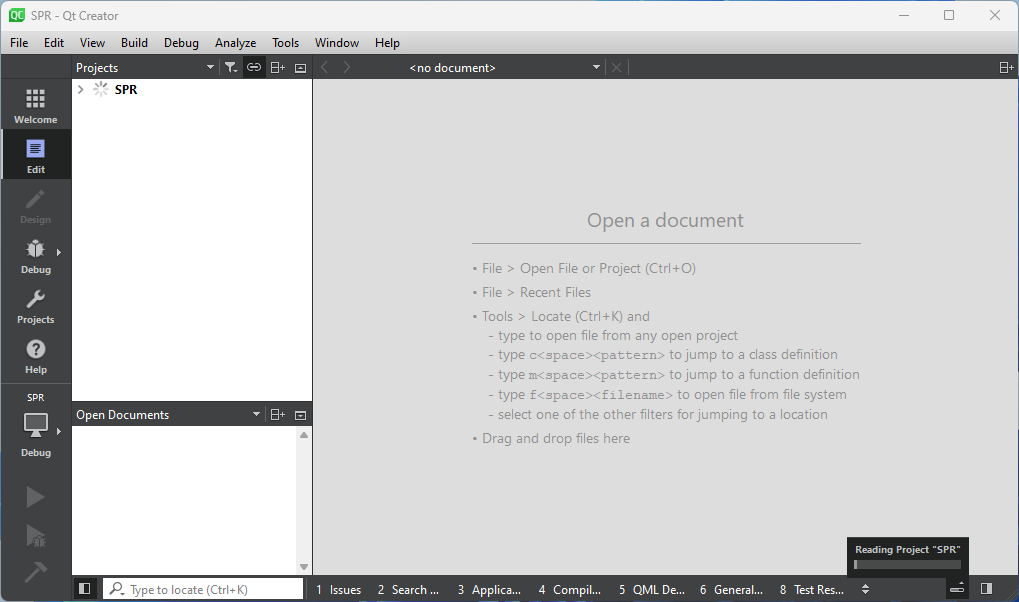Click the SPR kit selector monitor icon
Viewport: 1019px width, 602px height.
pyautogui.click(x=35, y=426)
